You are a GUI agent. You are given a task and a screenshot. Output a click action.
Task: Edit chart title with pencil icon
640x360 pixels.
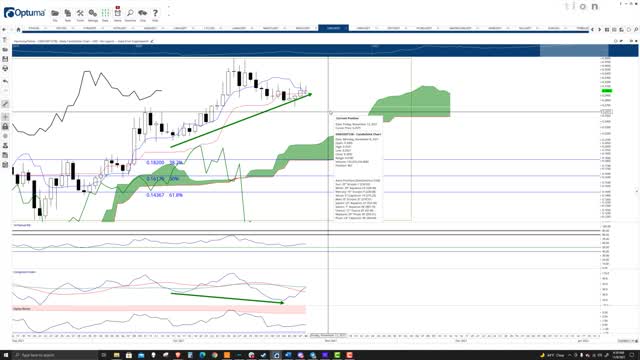tap(152, 41)
